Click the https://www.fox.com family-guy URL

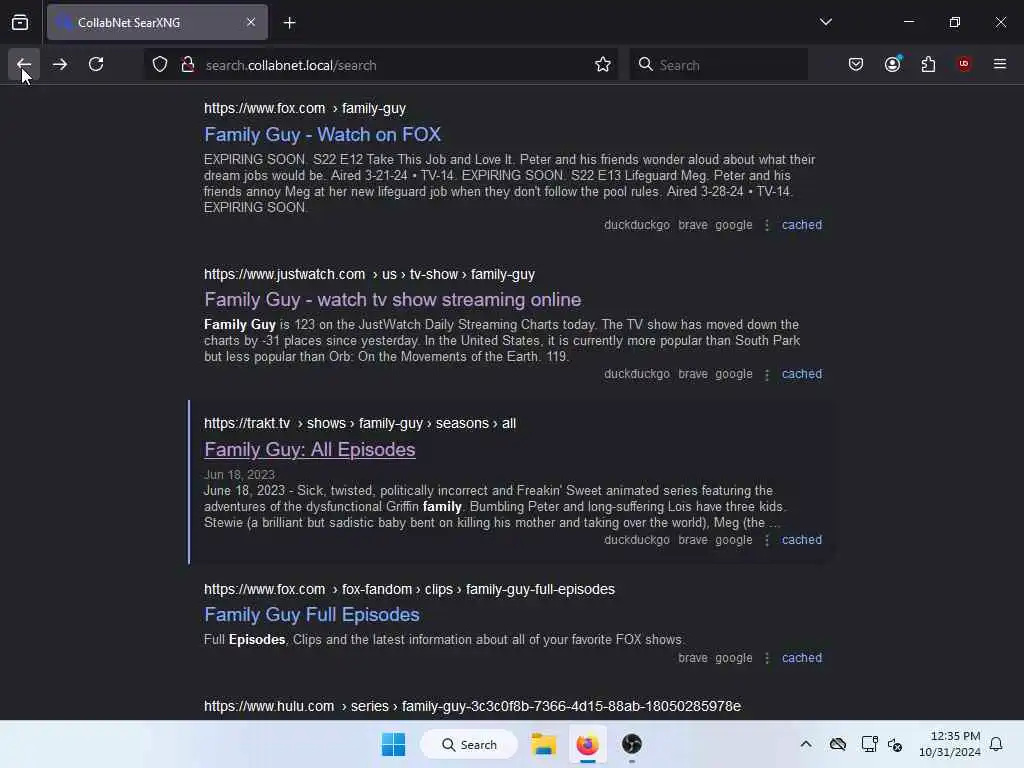pyautogui.click(x=304, y=108)
